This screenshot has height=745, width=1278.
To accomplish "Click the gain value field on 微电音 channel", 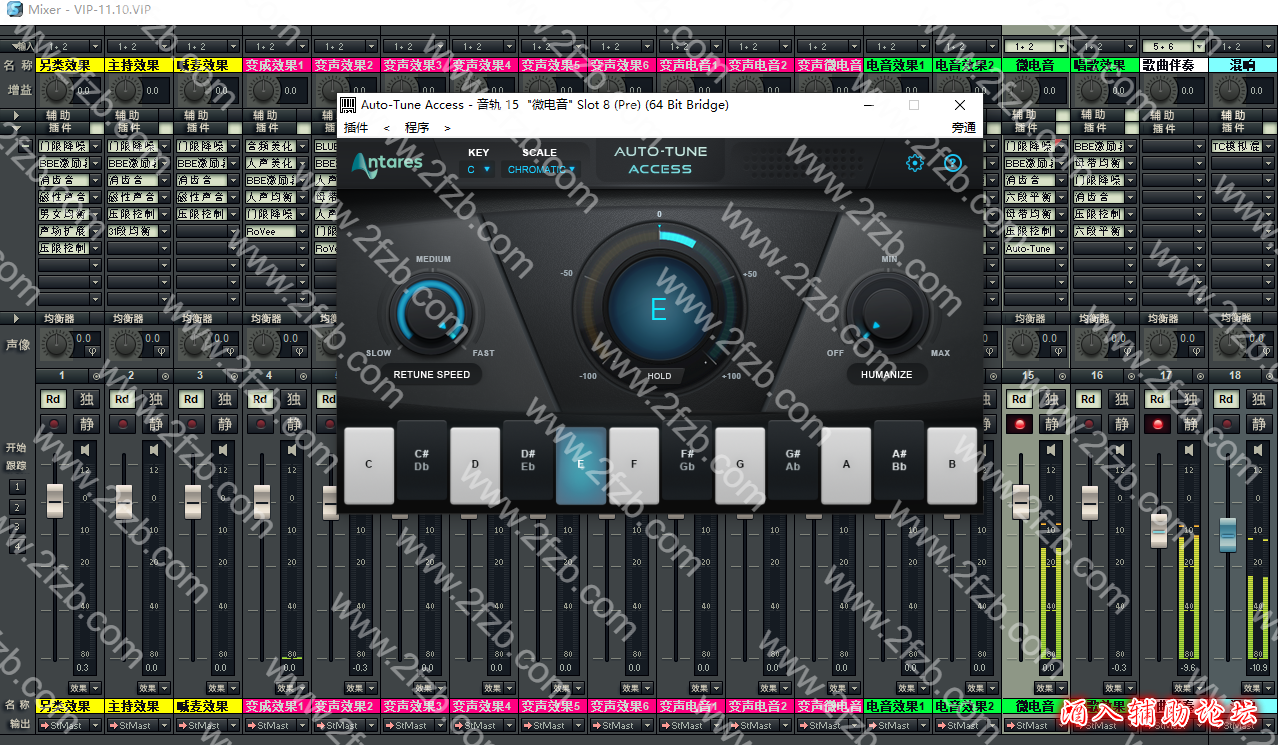I will (1050, 91).
